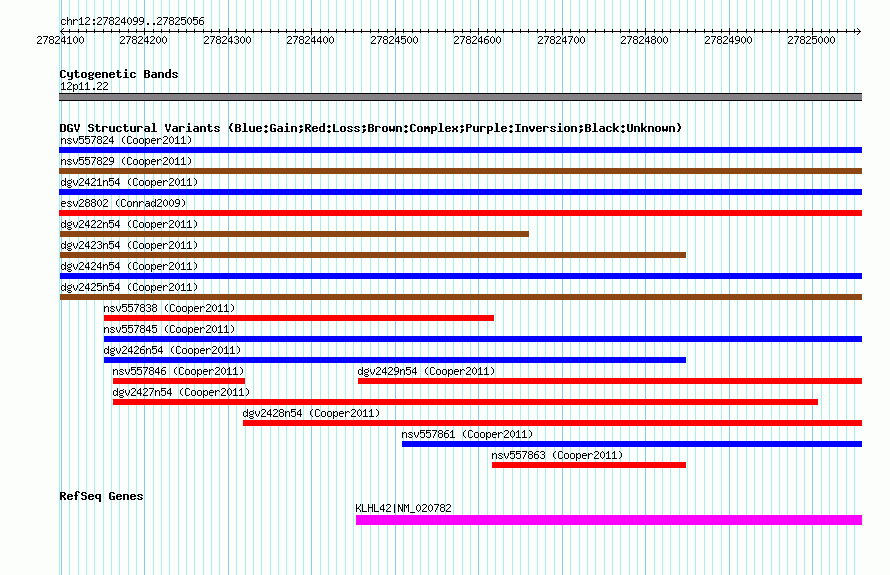Click the RefSeq Genes track title
The image size is (890, 575).
coord(101,496)
